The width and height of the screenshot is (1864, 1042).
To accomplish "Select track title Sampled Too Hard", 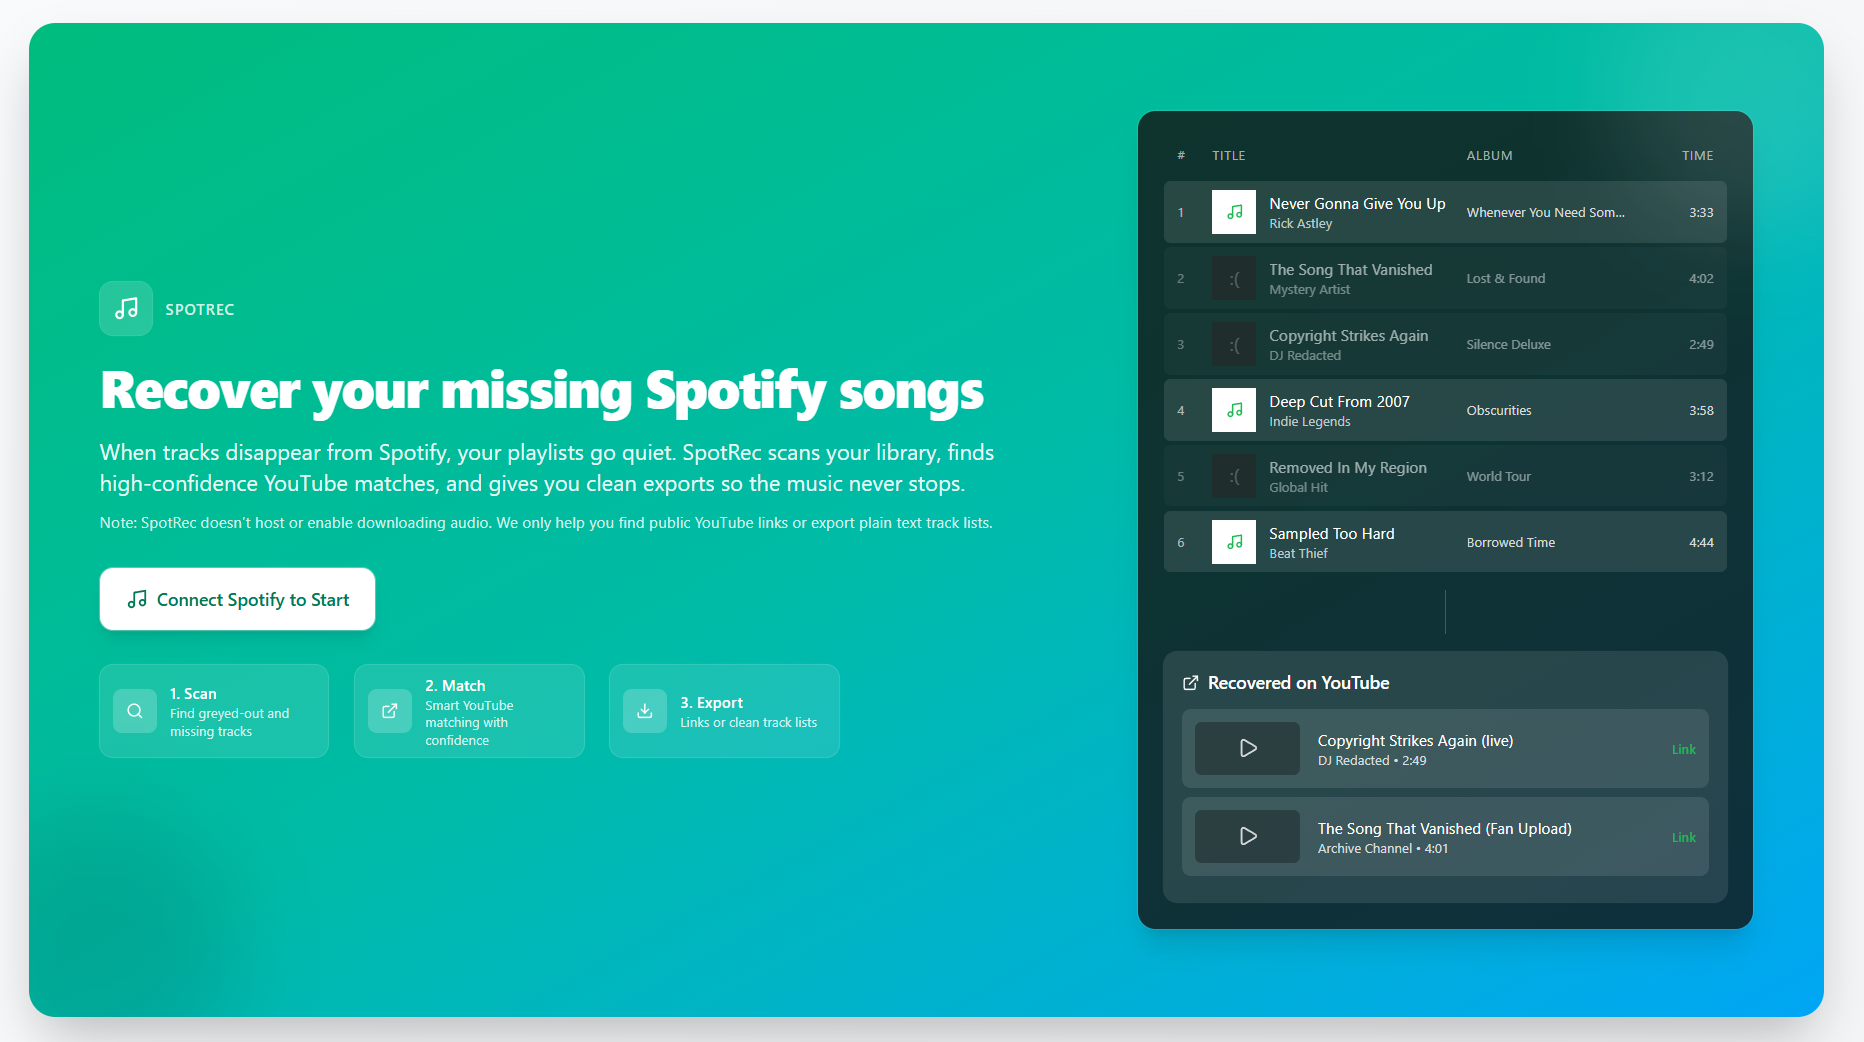I will 1332,533.
